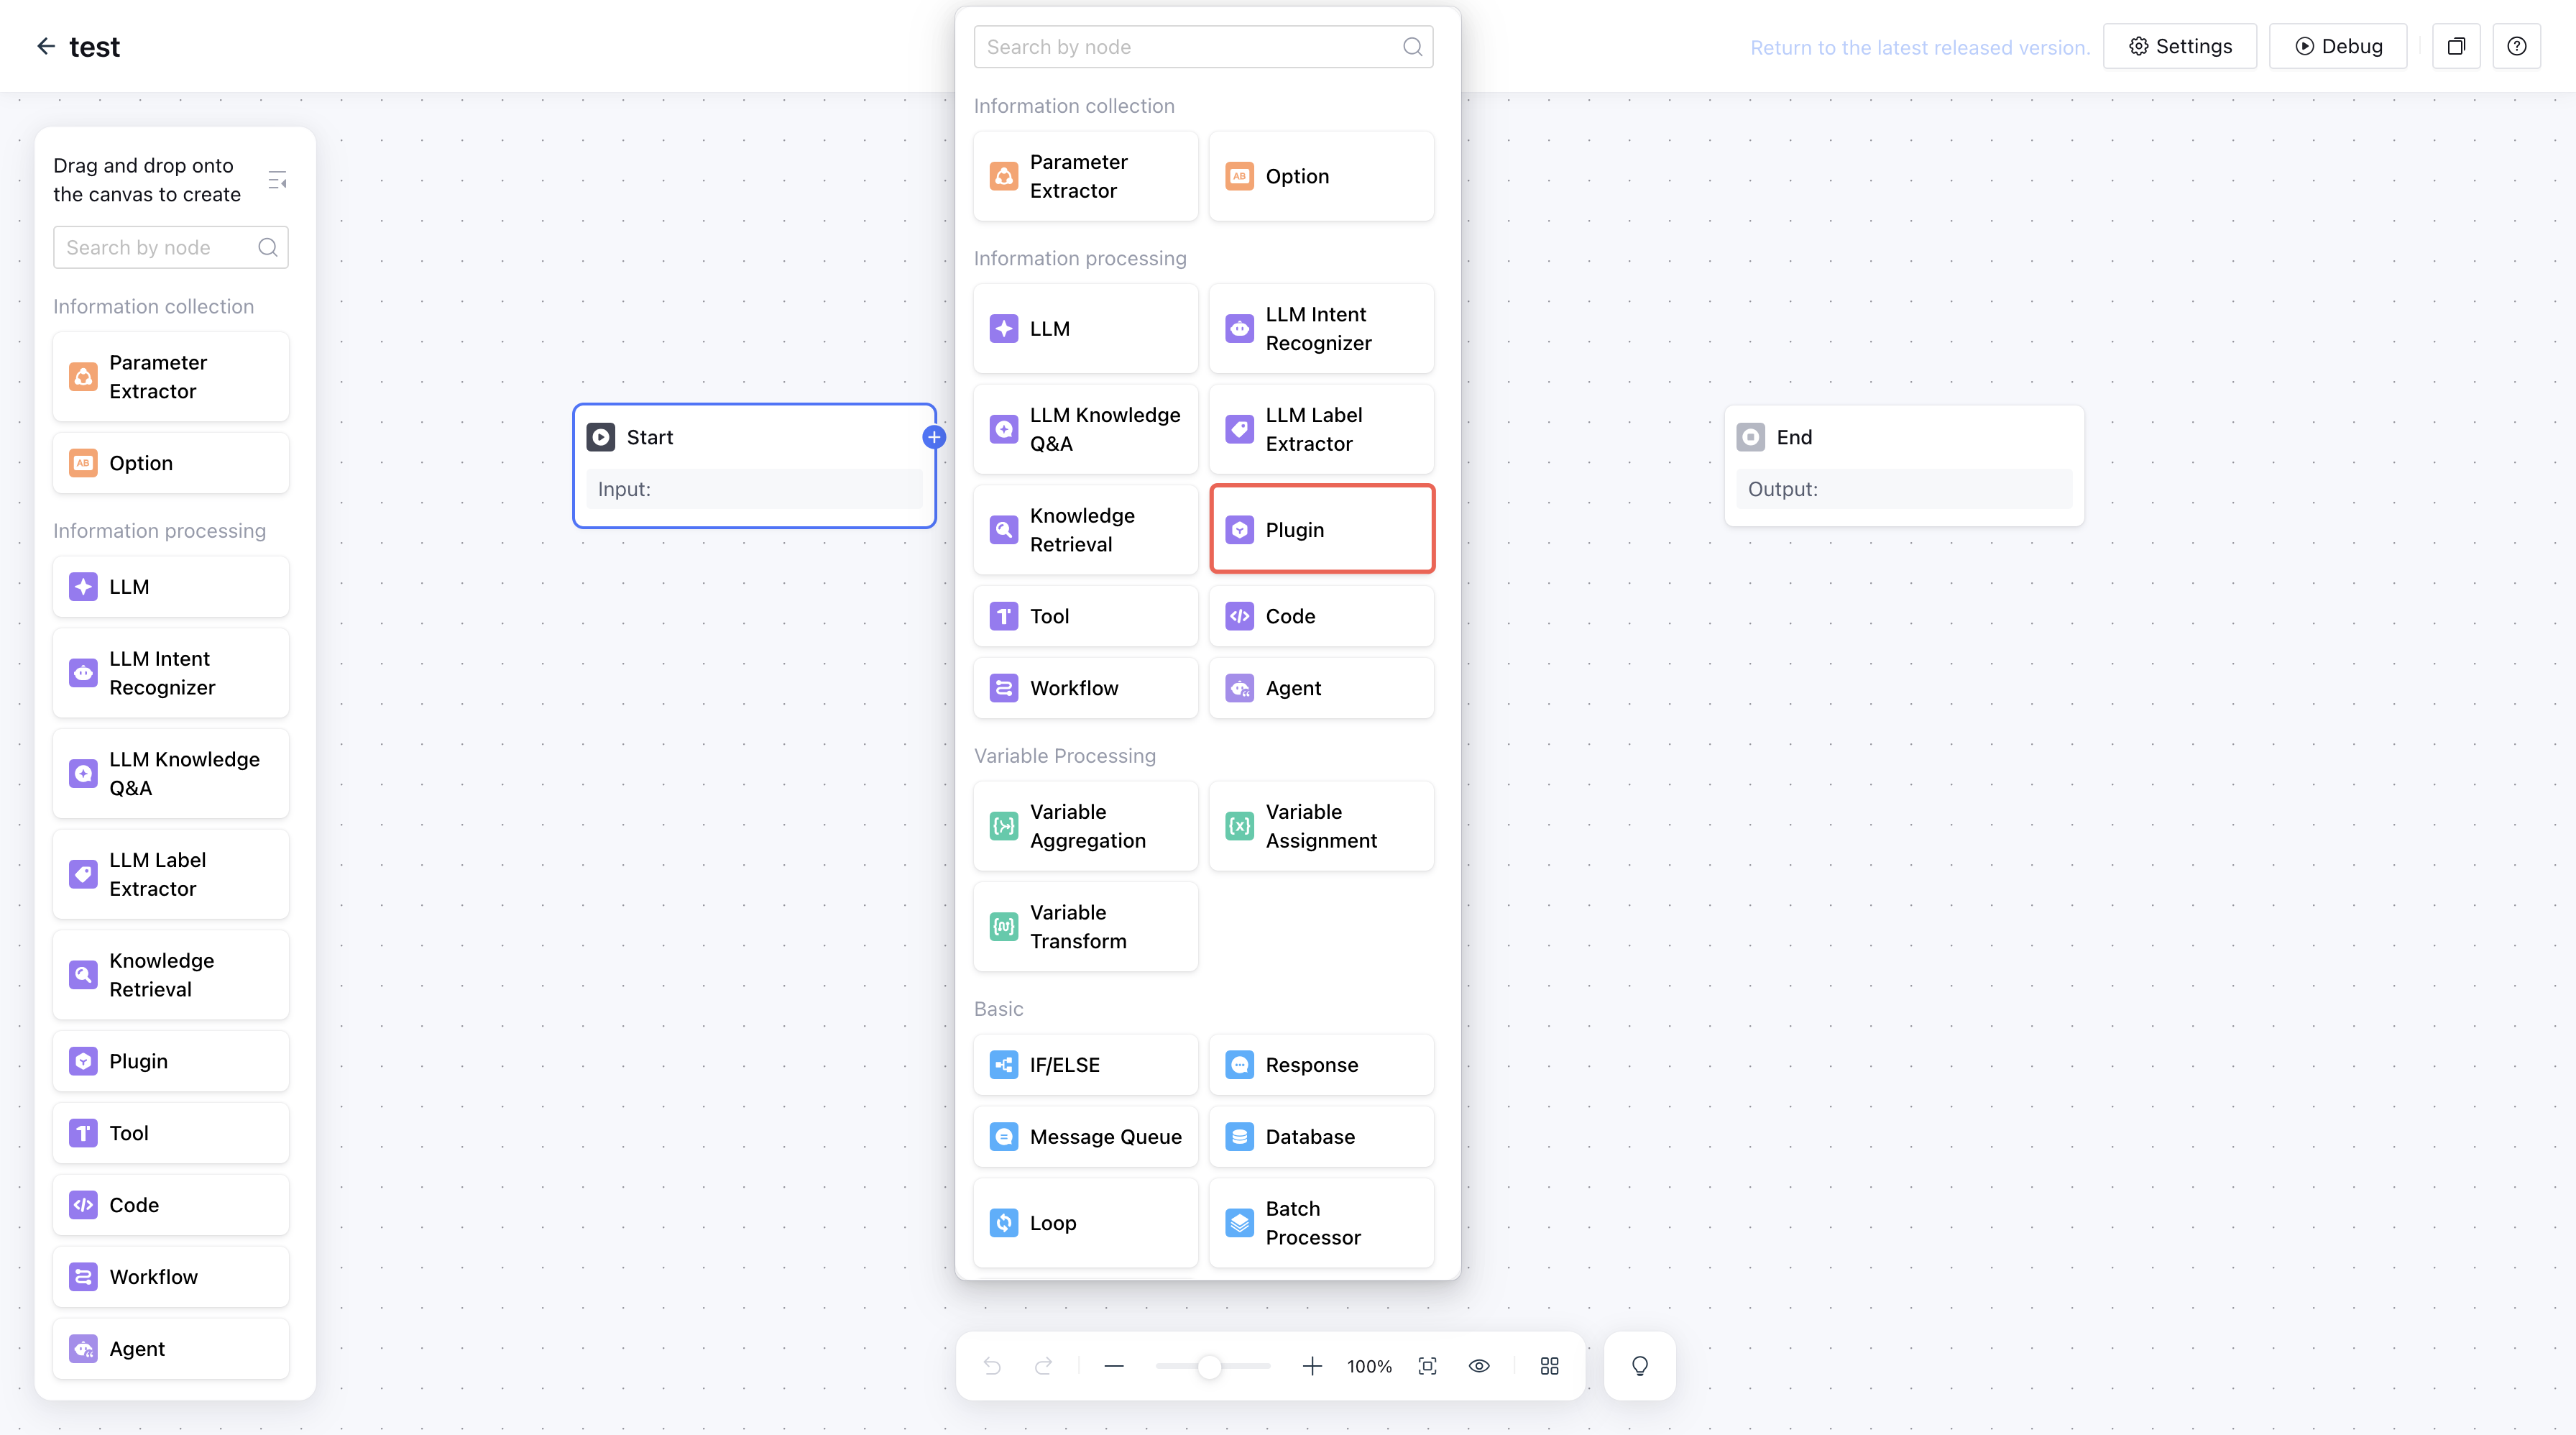Screen dimensions: 2576x1435
Task: Click the redo arrow in bottom toolbar
Action: (x=1043, y=1366)
